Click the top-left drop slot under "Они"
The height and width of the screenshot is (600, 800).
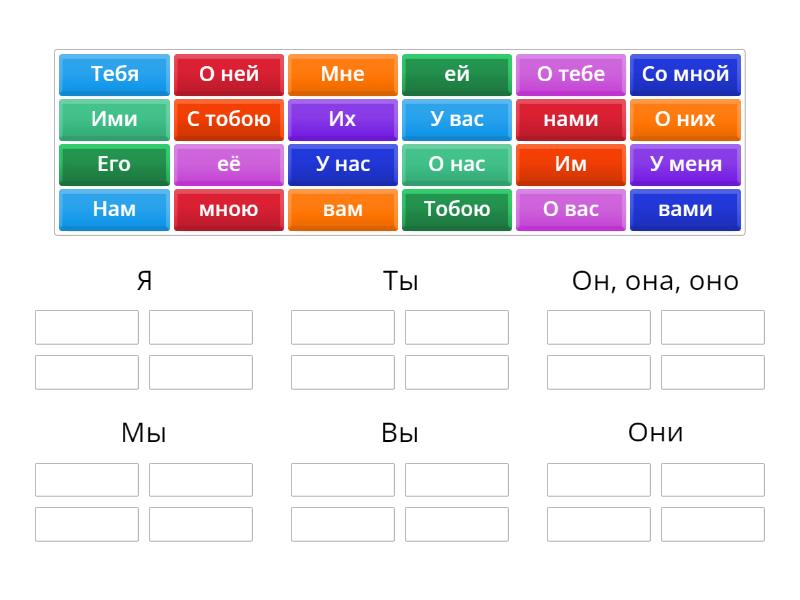pos(599,480)
